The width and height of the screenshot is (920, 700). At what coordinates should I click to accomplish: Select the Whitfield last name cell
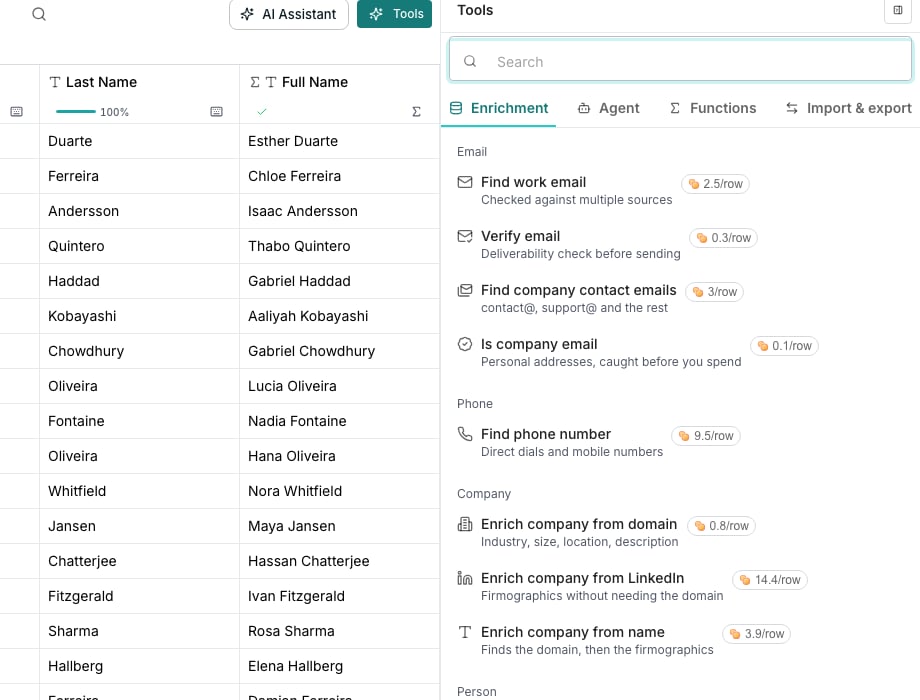(139, 491)
